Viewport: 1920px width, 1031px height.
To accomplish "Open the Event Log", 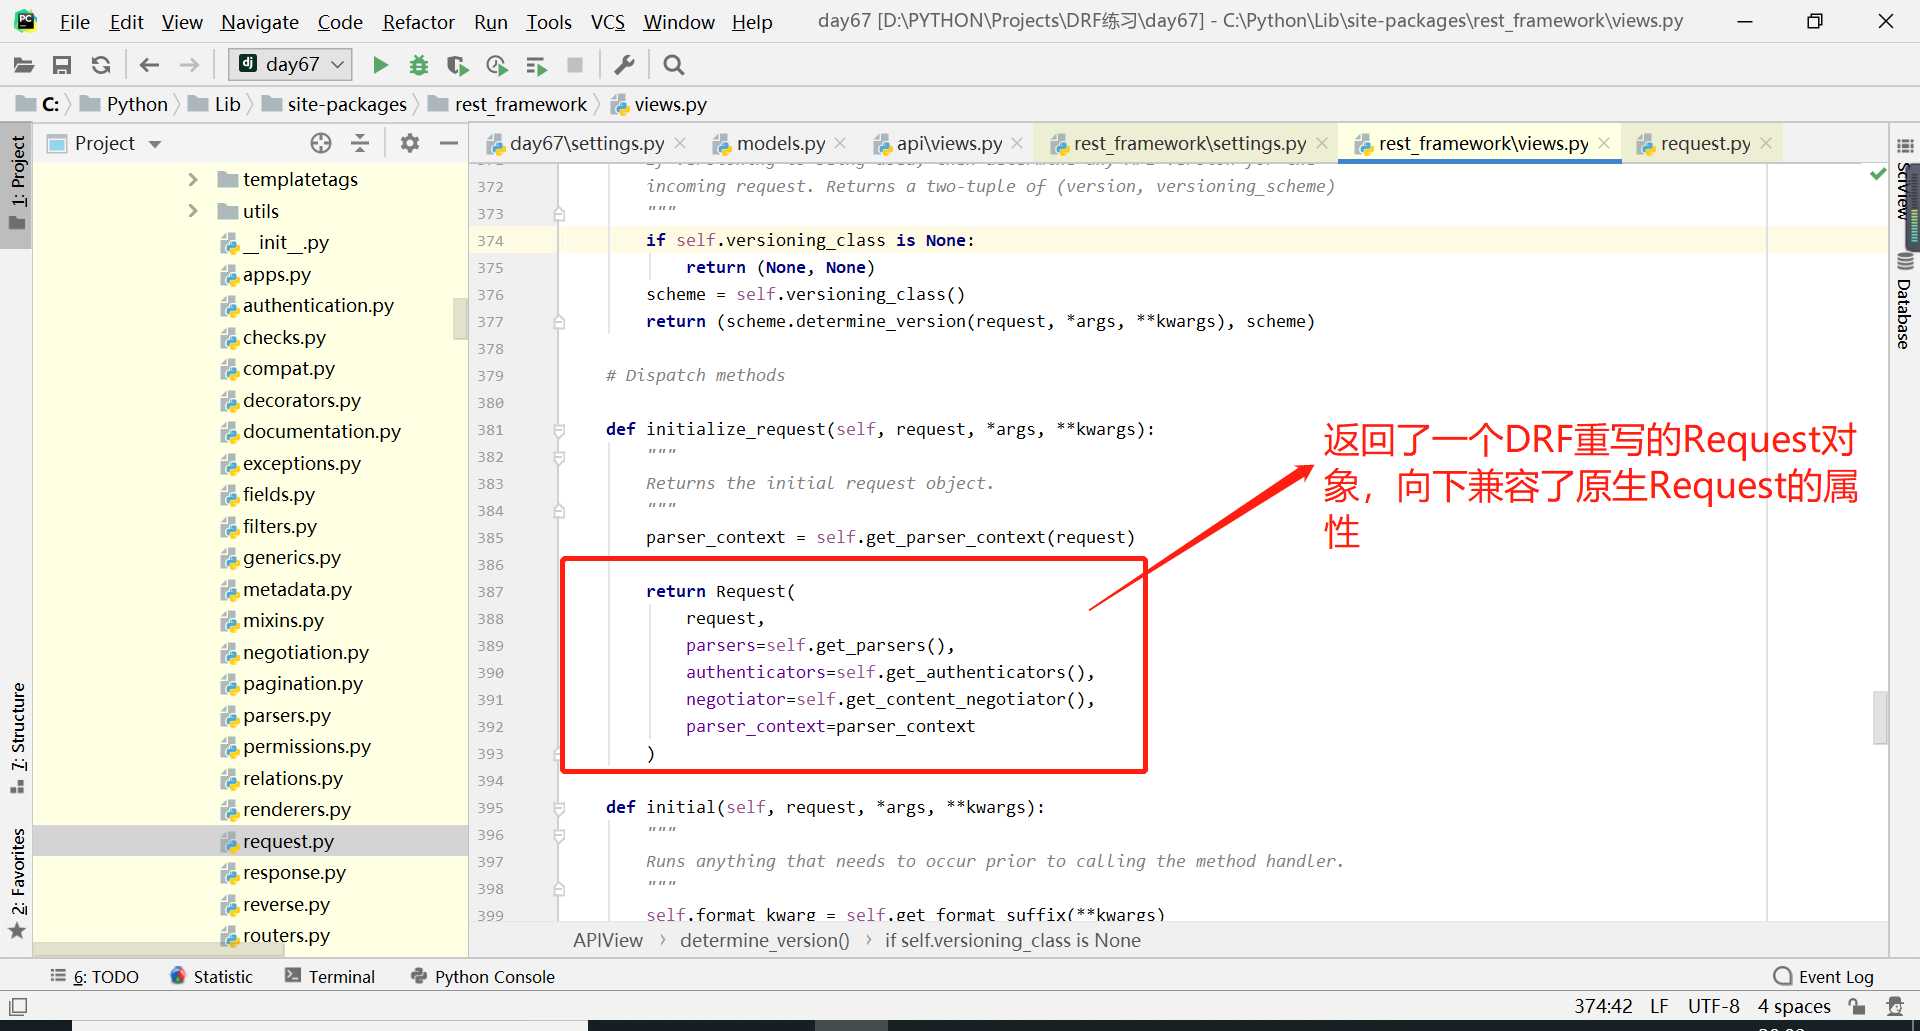I will click(x=1823, y=977).
